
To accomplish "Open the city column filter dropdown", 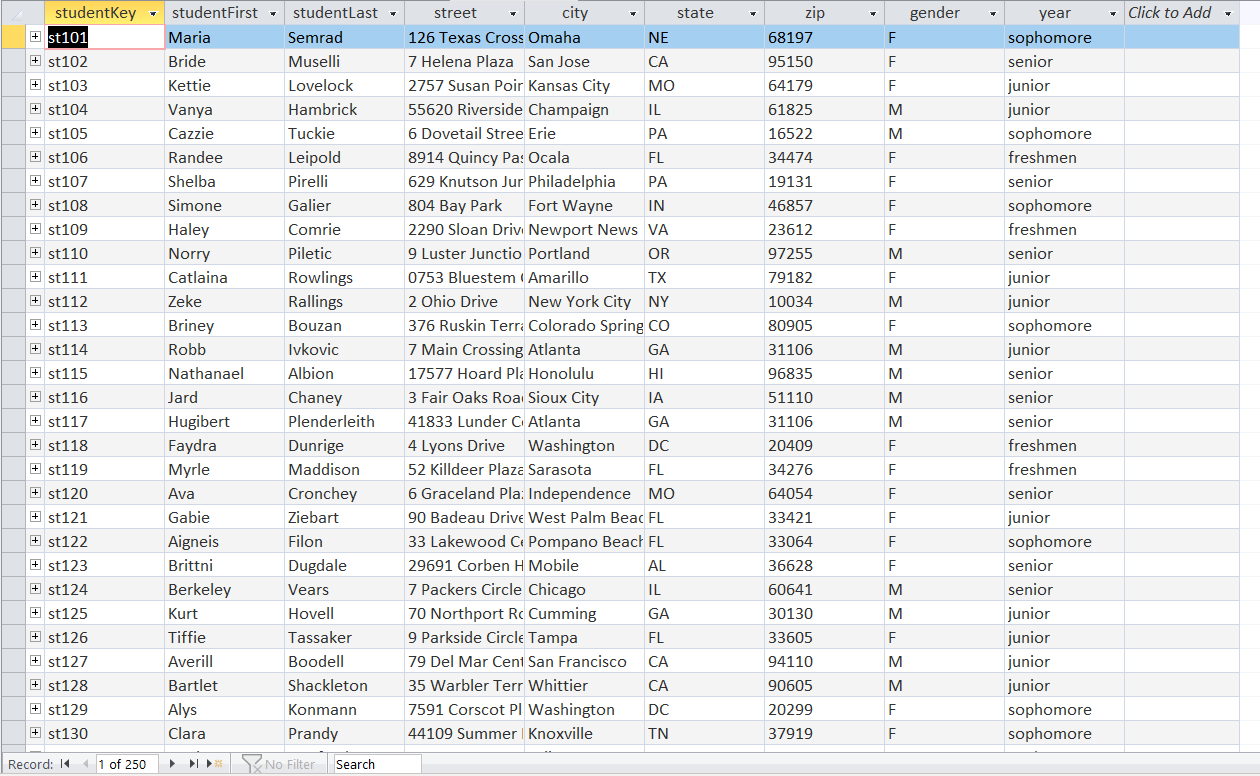I will [632, 13].
